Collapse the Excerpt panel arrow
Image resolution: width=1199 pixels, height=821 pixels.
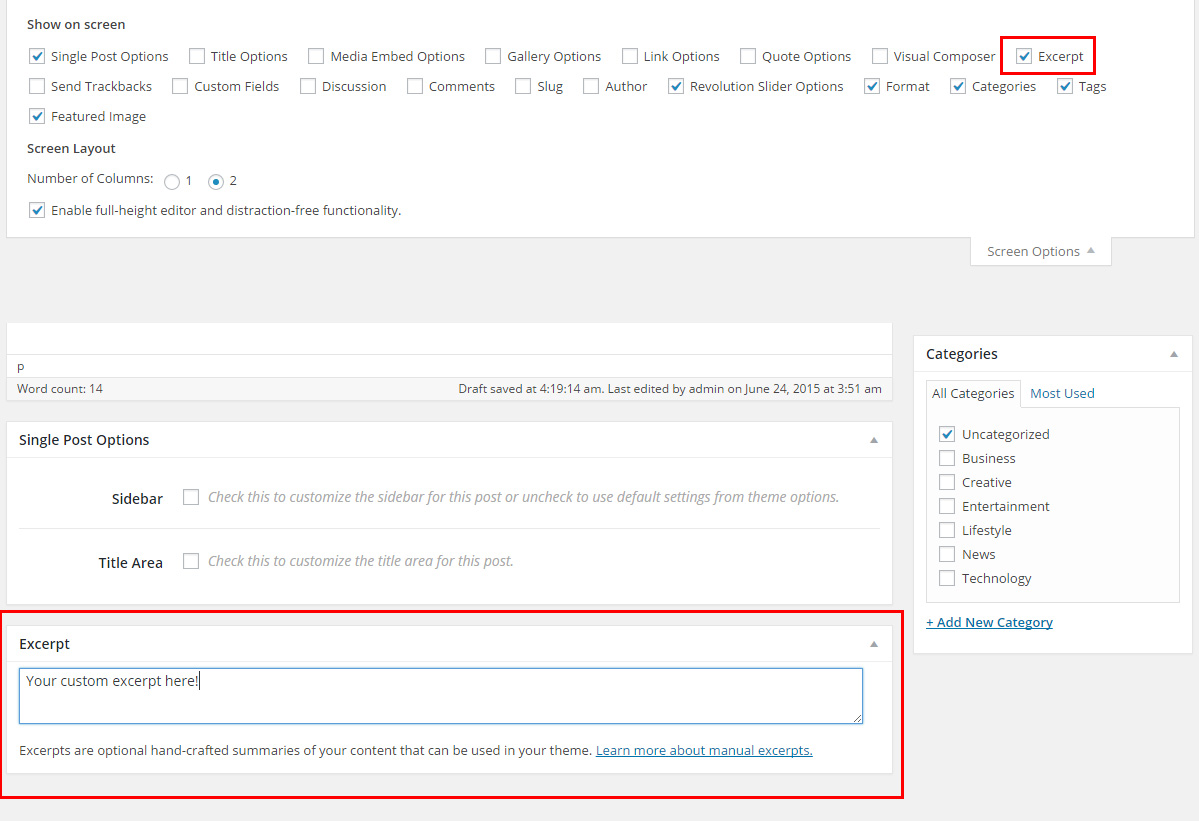coord(873,644)
